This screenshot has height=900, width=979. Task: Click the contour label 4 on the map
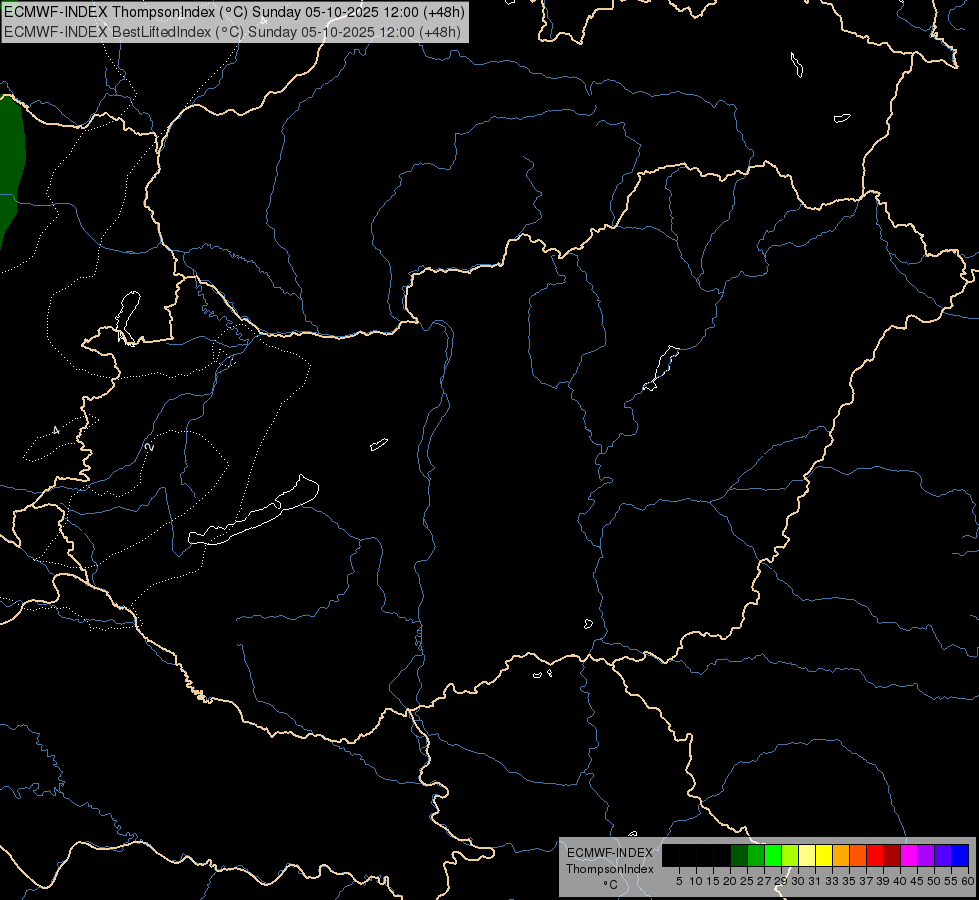[x=56, y=430]
